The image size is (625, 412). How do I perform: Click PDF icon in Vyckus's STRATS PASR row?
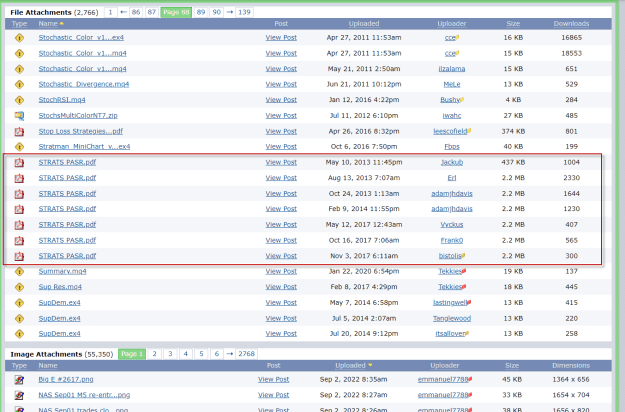click(x=19, y=225)
